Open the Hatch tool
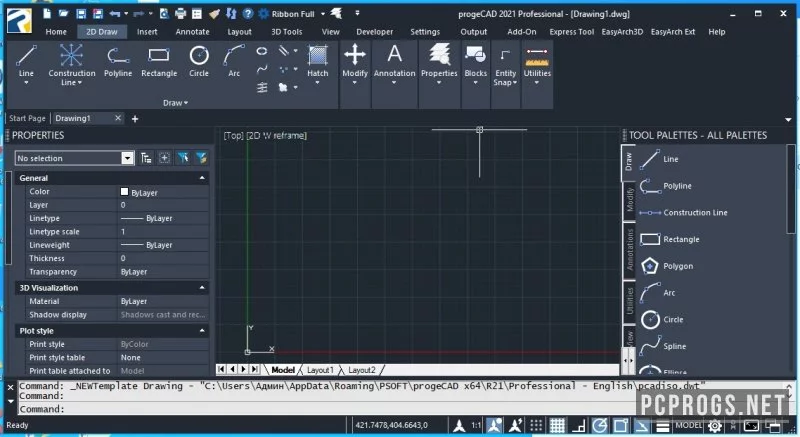The height and width of the screenshot is (437, 800). coord(317,62)
